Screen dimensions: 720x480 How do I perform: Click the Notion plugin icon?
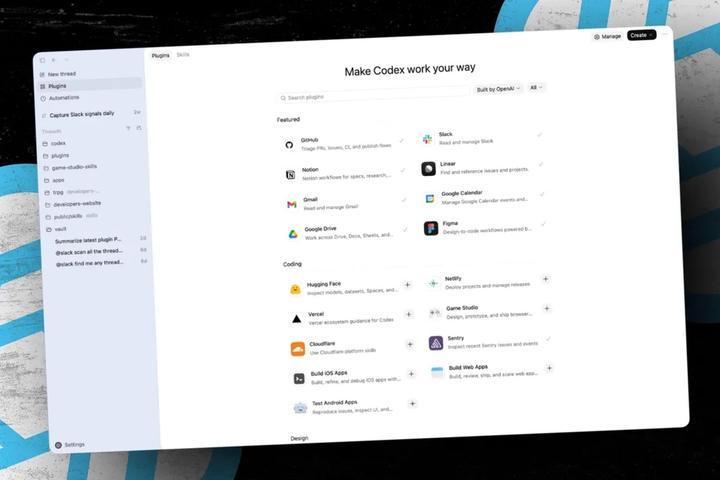click(291, 175)
